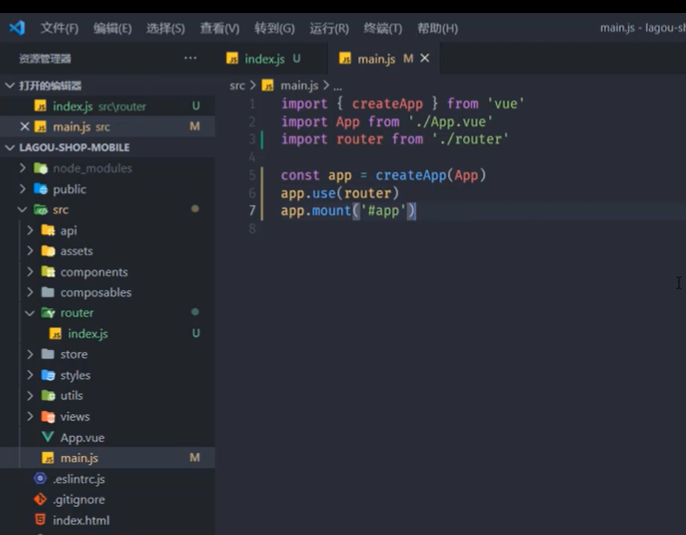Collapse the LAGOU-SHOP-MOBILE project section
The width and height of the screenshot is (686, 535).
pos(10,147)
